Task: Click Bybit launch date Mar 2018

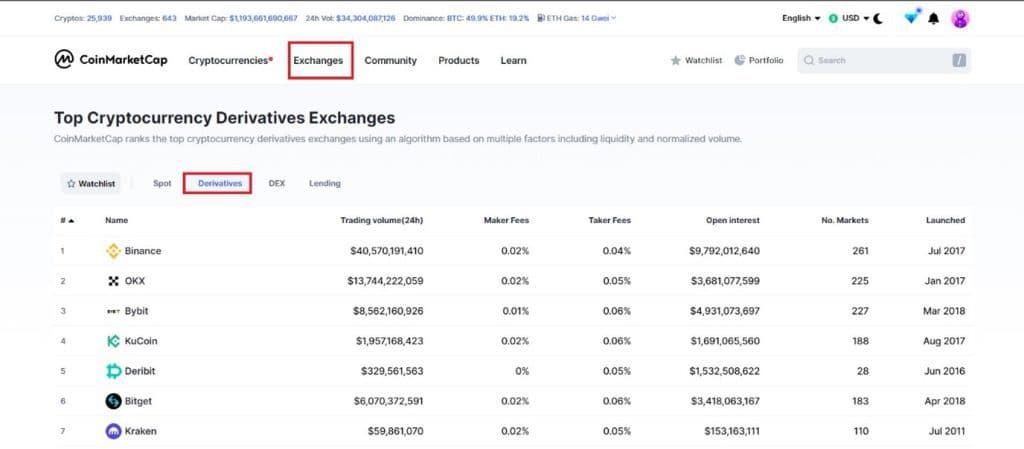Action: point(944,311)
